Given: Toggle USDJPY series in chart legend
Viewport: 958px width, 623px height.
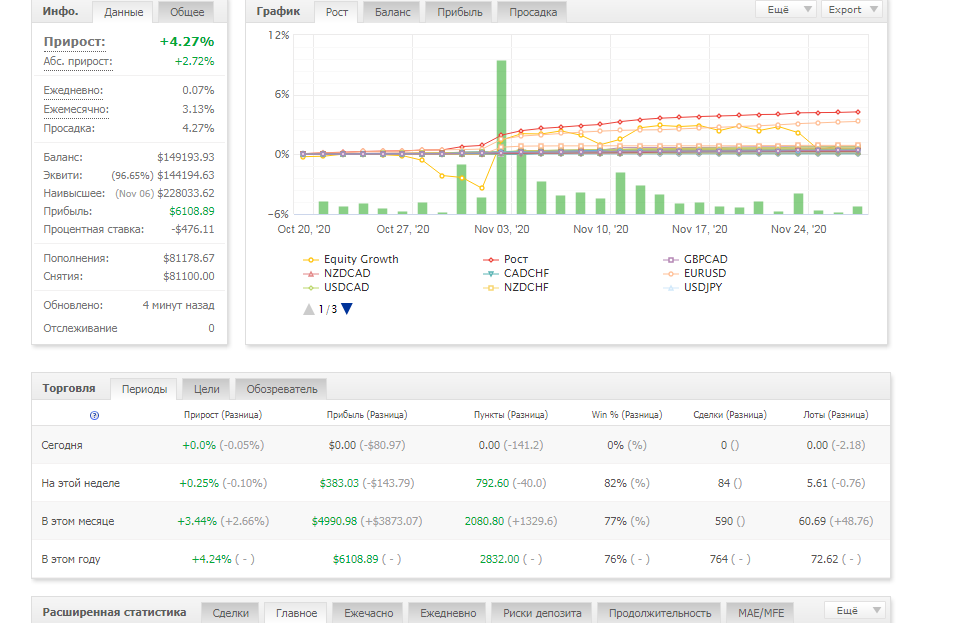Looking at the screenshot, I should pos(693,287).
